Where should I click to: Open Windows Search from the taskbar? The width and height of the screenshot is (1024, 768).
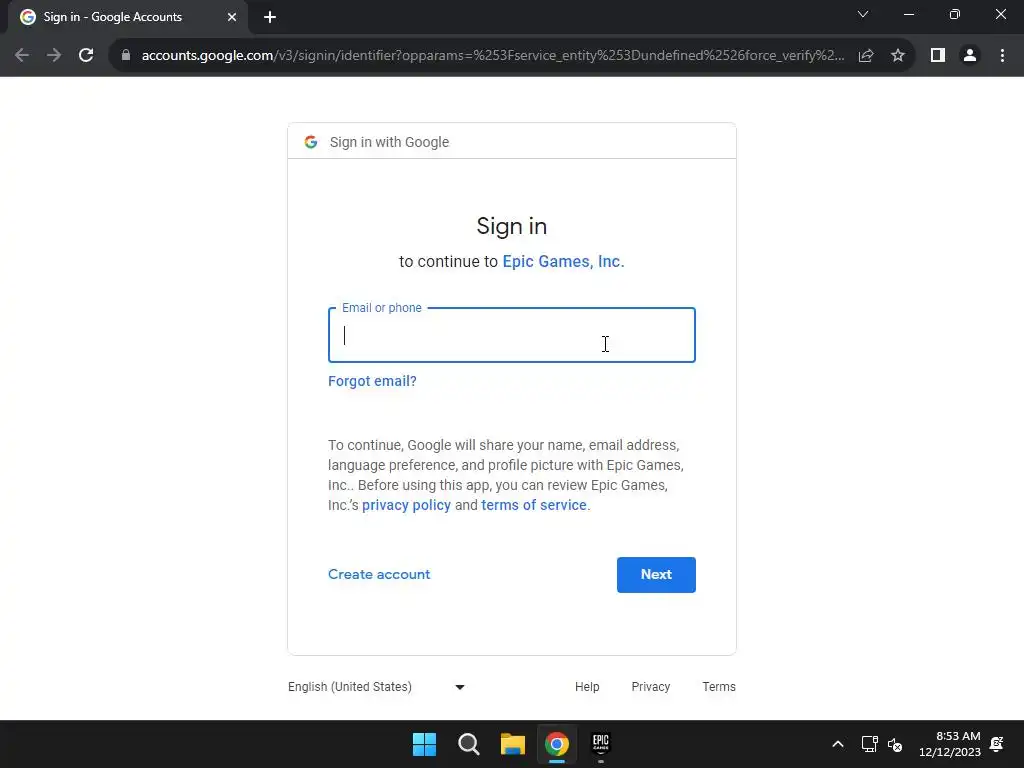pyautogui.click(x=469, y=744)
